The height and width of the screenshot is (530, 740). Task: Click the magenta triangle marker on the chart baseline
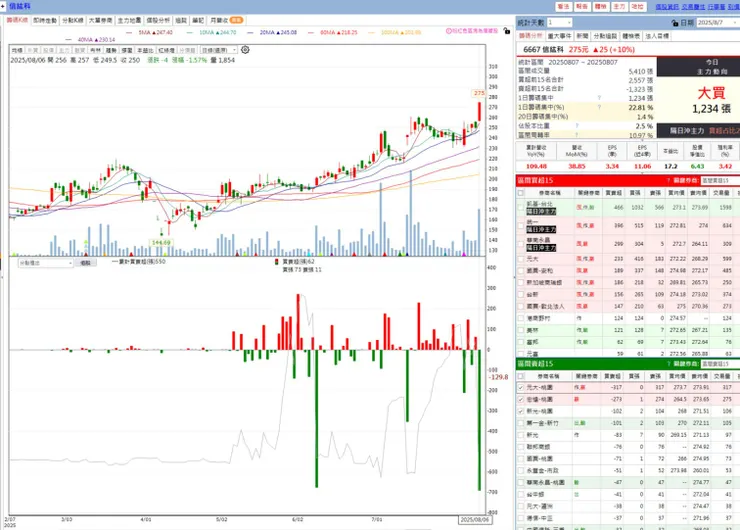click(x=464, y=254)
